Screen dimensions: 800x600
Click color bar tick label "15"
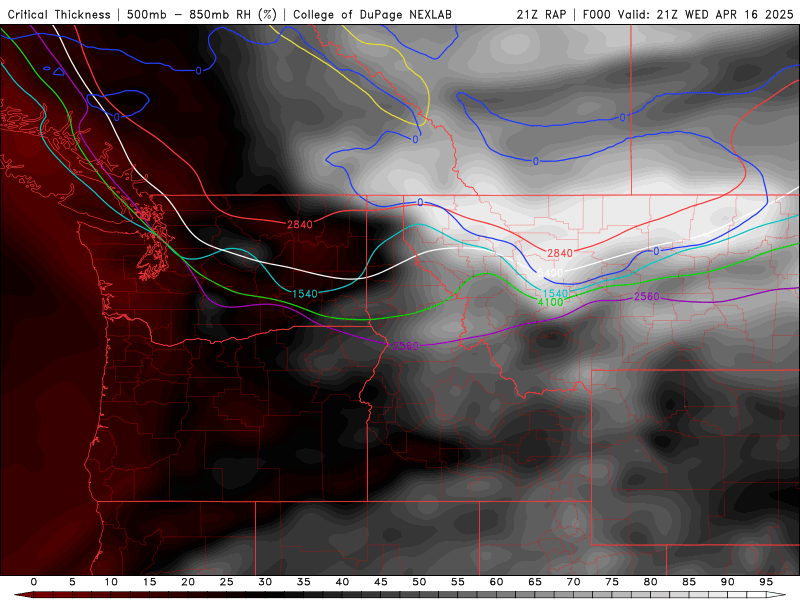[149, 582]
